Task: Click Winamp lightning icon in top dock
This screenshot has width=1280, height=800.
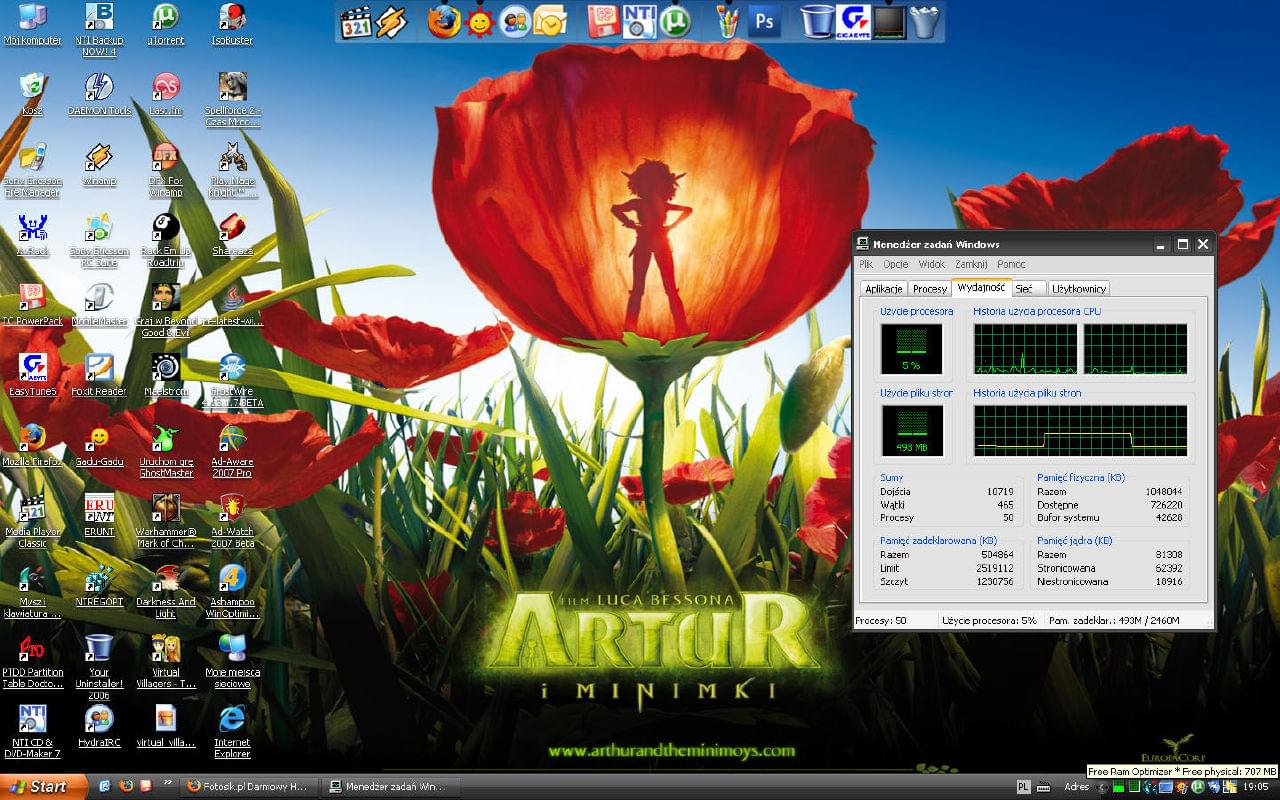Action: [x=391, y=21]
